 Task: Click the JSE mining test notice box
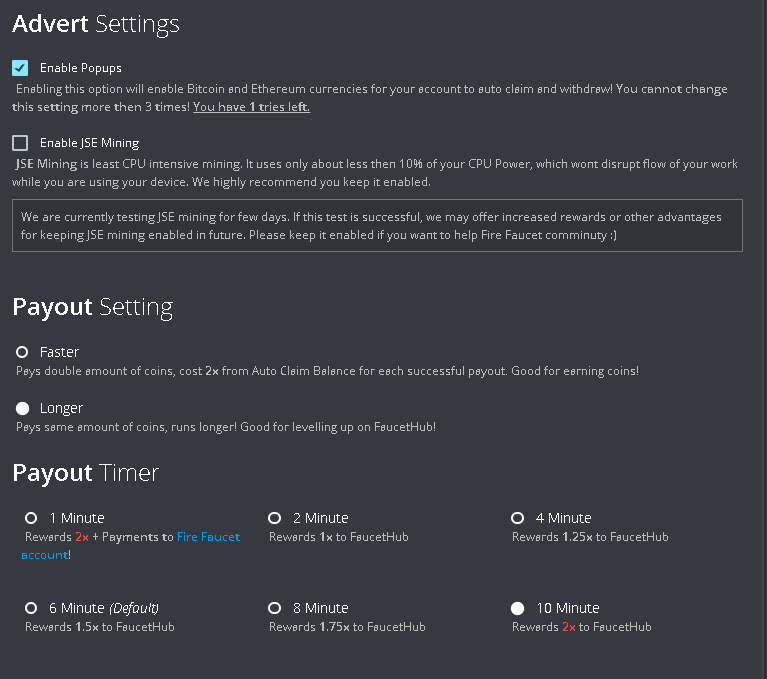(x=377, y=225)
